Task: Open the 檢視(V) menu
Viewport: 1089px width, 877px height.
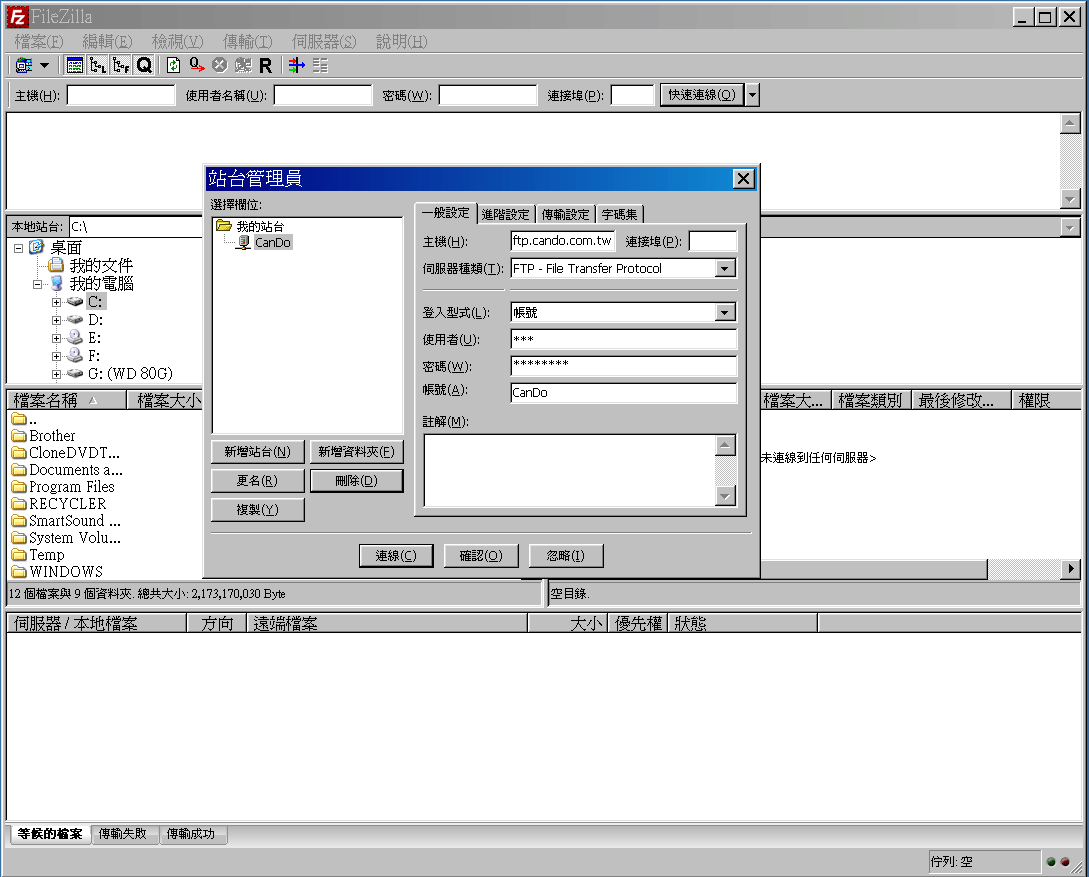Action: (178, 42)
